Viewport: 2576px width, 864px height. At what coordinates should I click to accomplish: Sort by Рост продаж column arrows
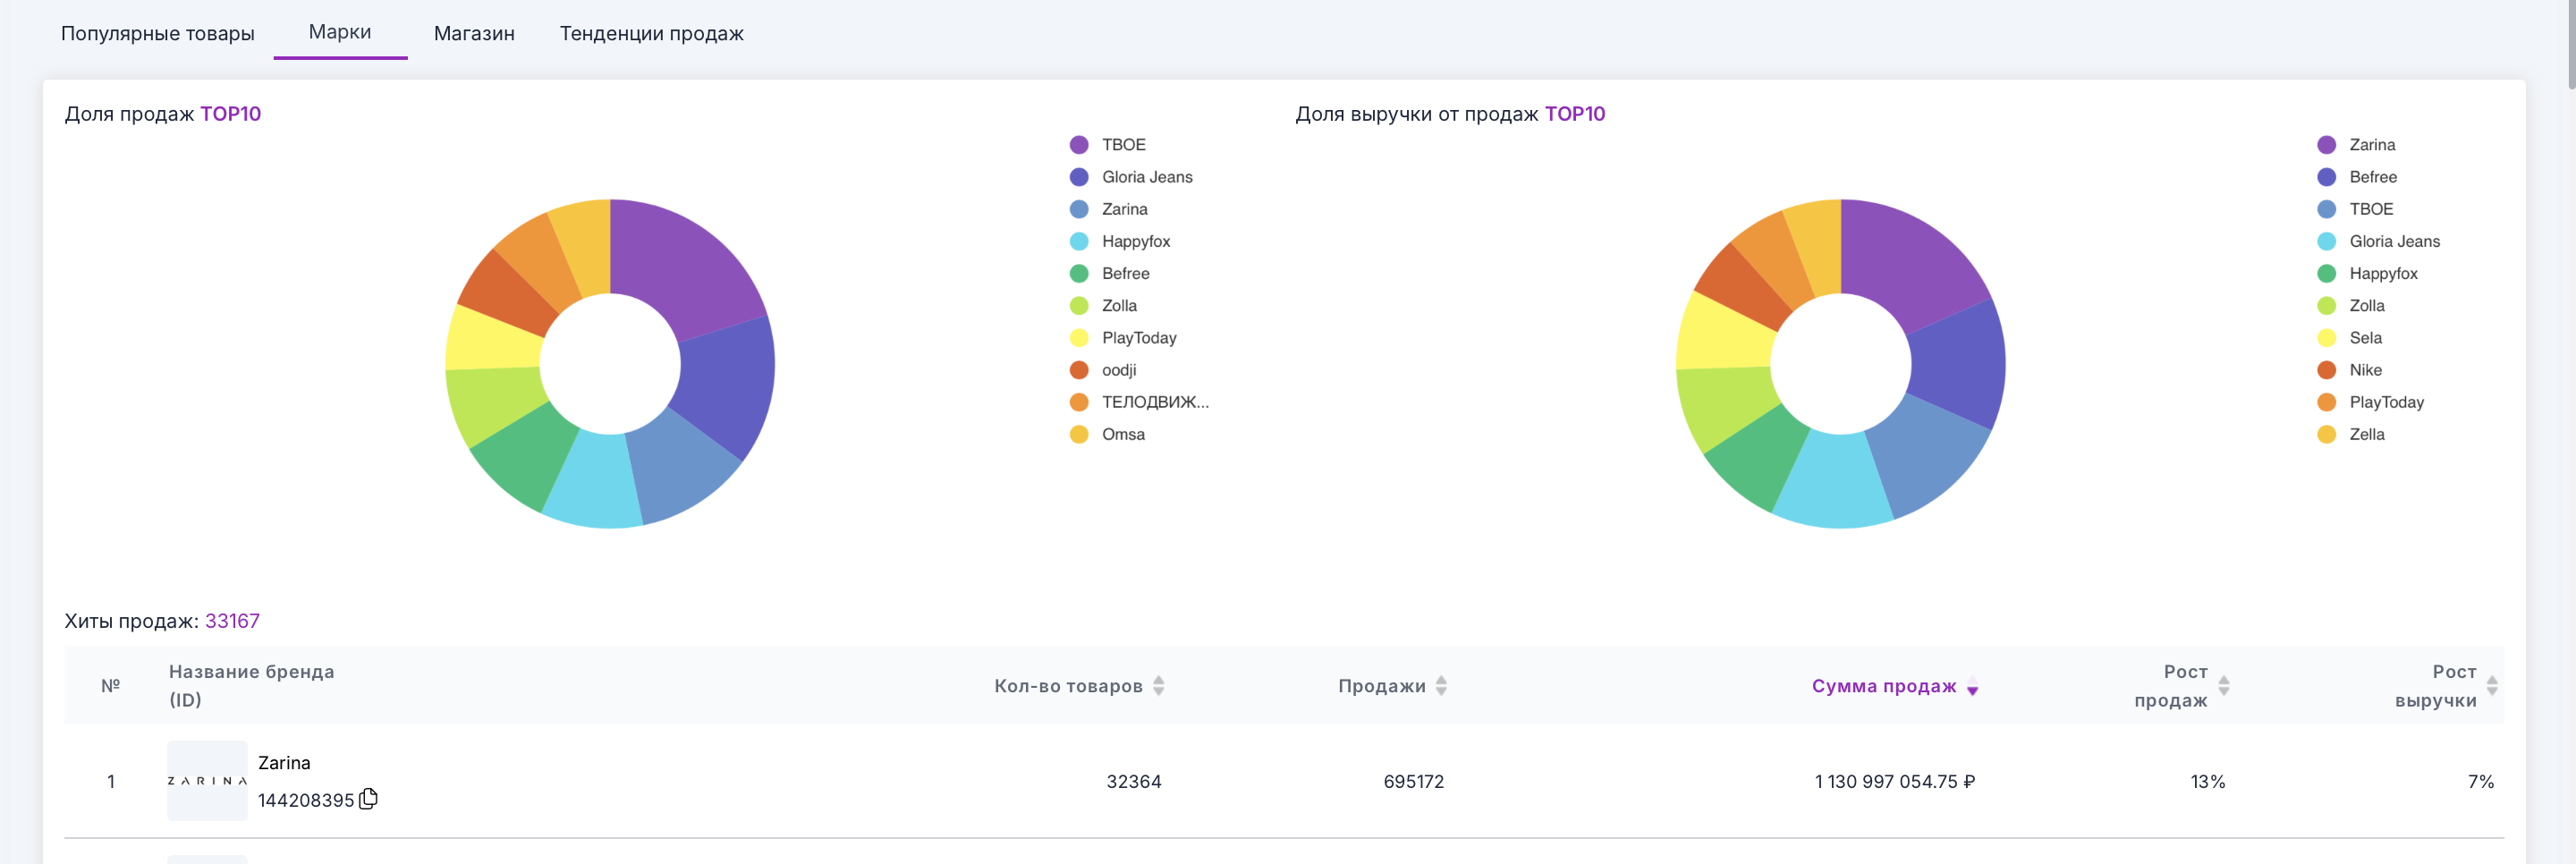point(2224,685)
